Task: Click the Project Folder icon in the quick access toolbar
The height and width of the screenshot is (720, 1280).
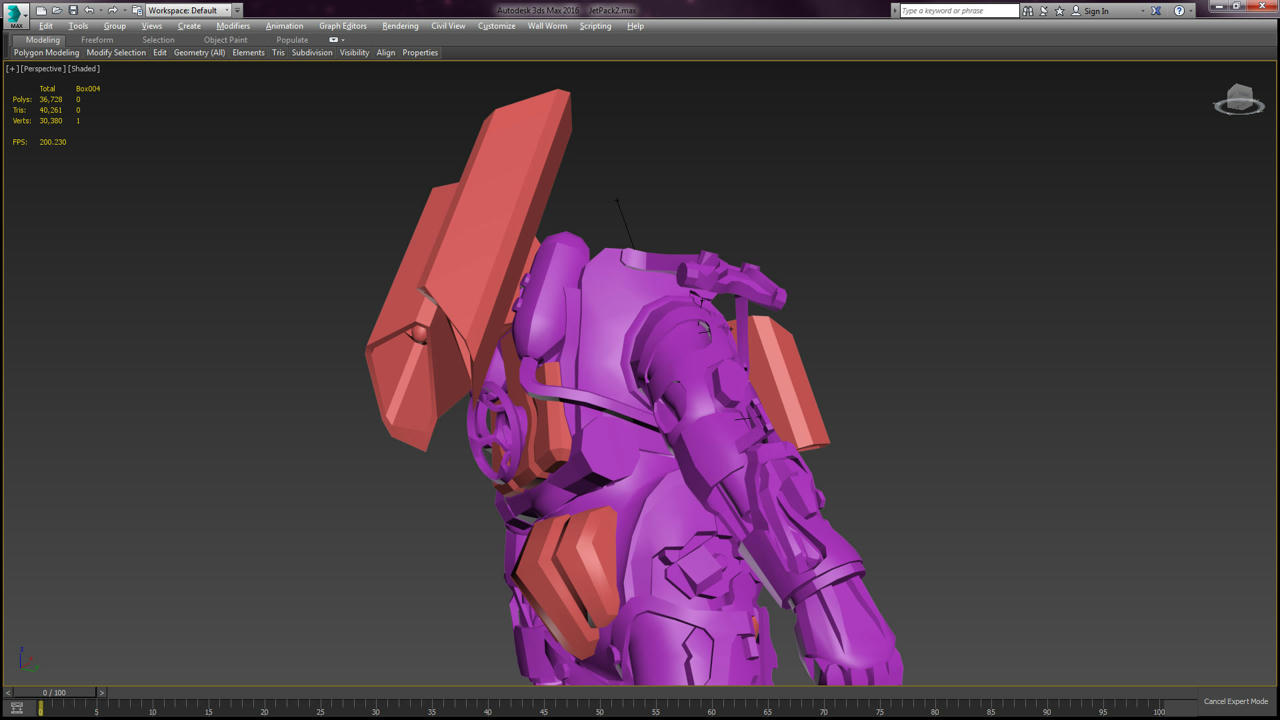Action: pos(137,11)
